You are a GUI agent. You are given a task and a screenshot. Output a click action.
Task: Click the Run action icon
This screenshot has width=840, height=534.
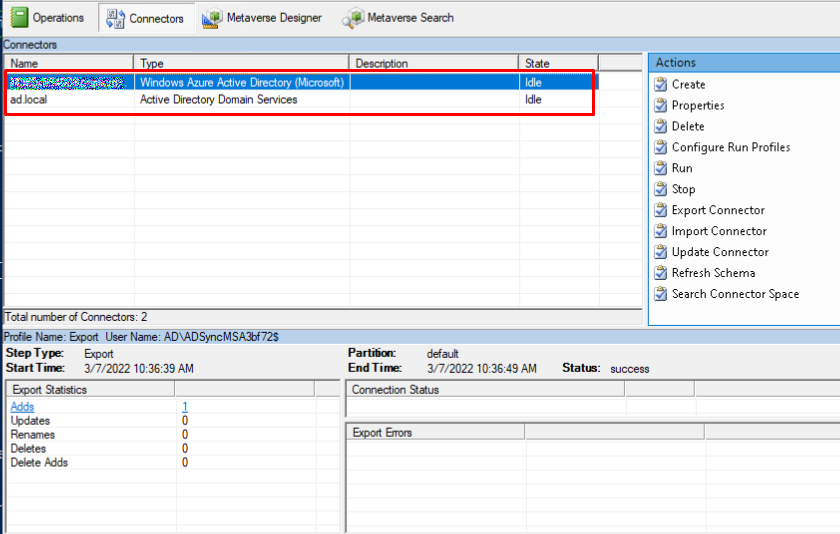tap(661, 169)
